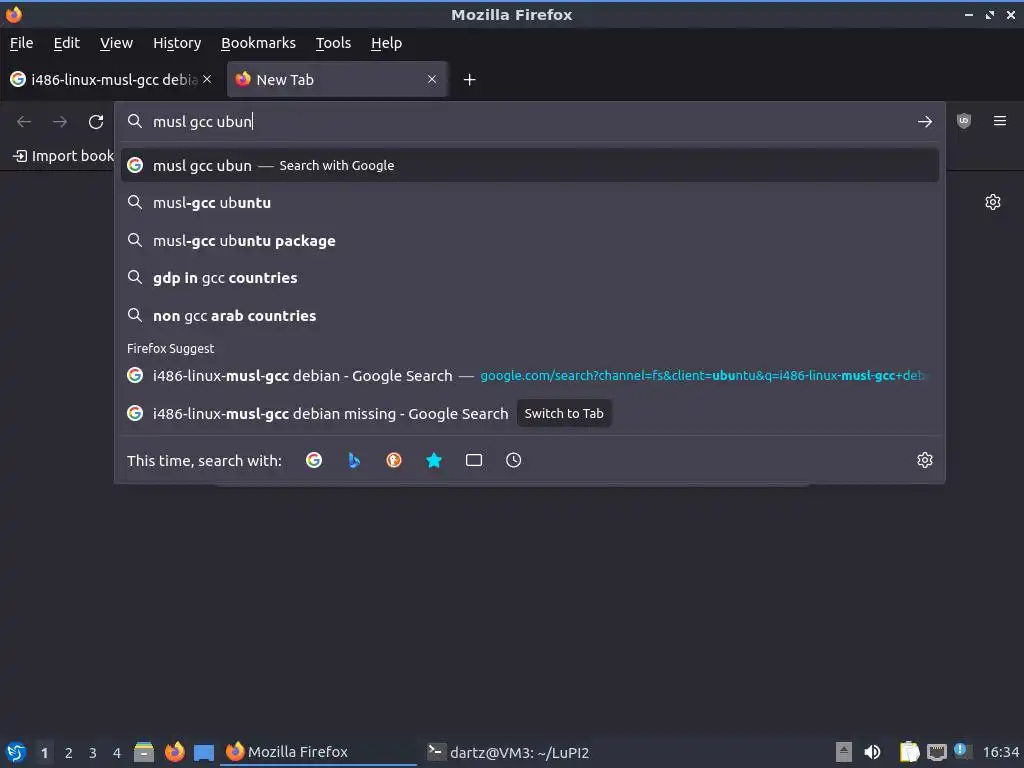The image size is (1024, 768).
Task: Focus Mozilla Firefox taskbar window button
Action: click(x=320, y=752)
